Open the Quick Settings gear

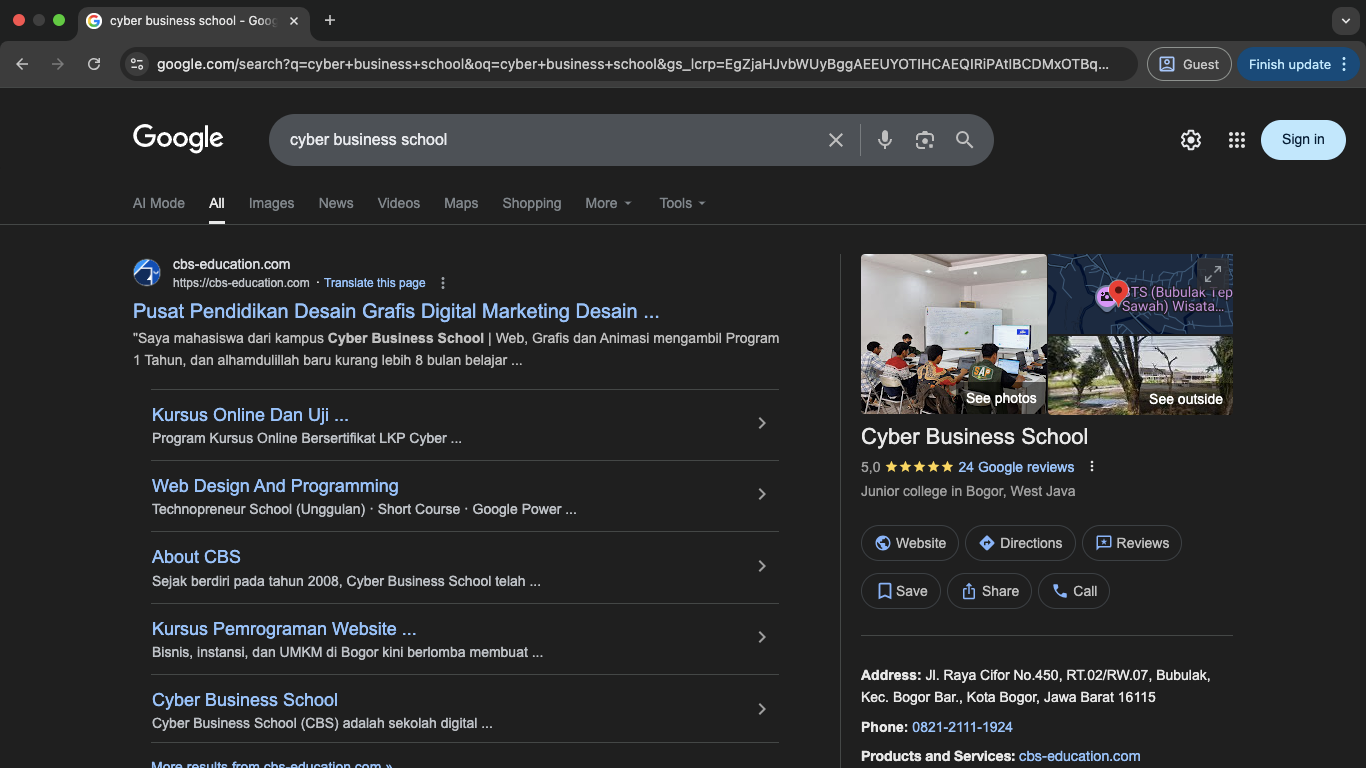click(1190, 140)
